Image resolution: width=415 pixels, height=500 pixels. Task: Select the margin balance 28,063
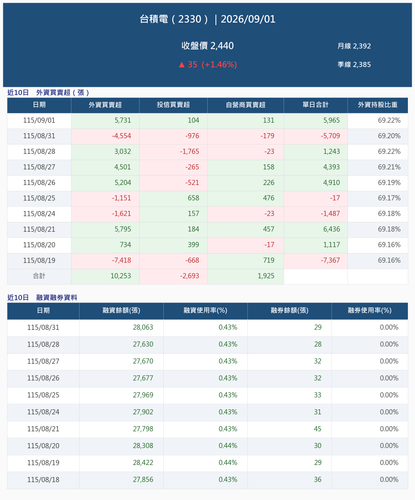143,327
